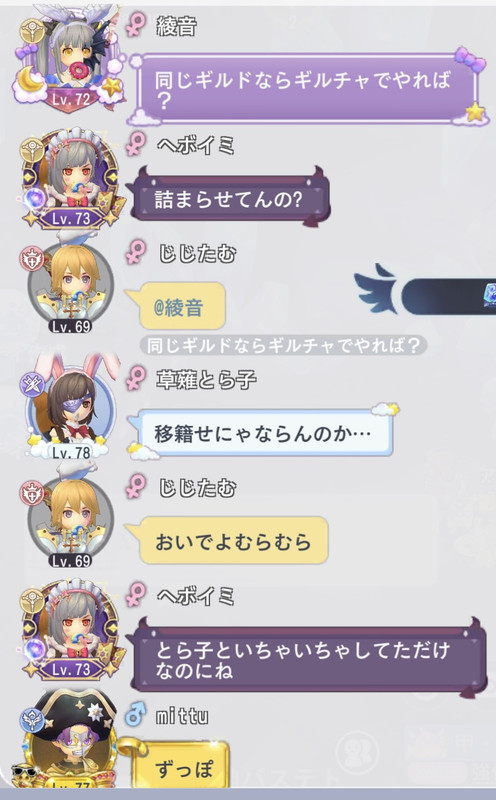Select the 詰まらせてんの? chat bubble

(x=228, y=198)
